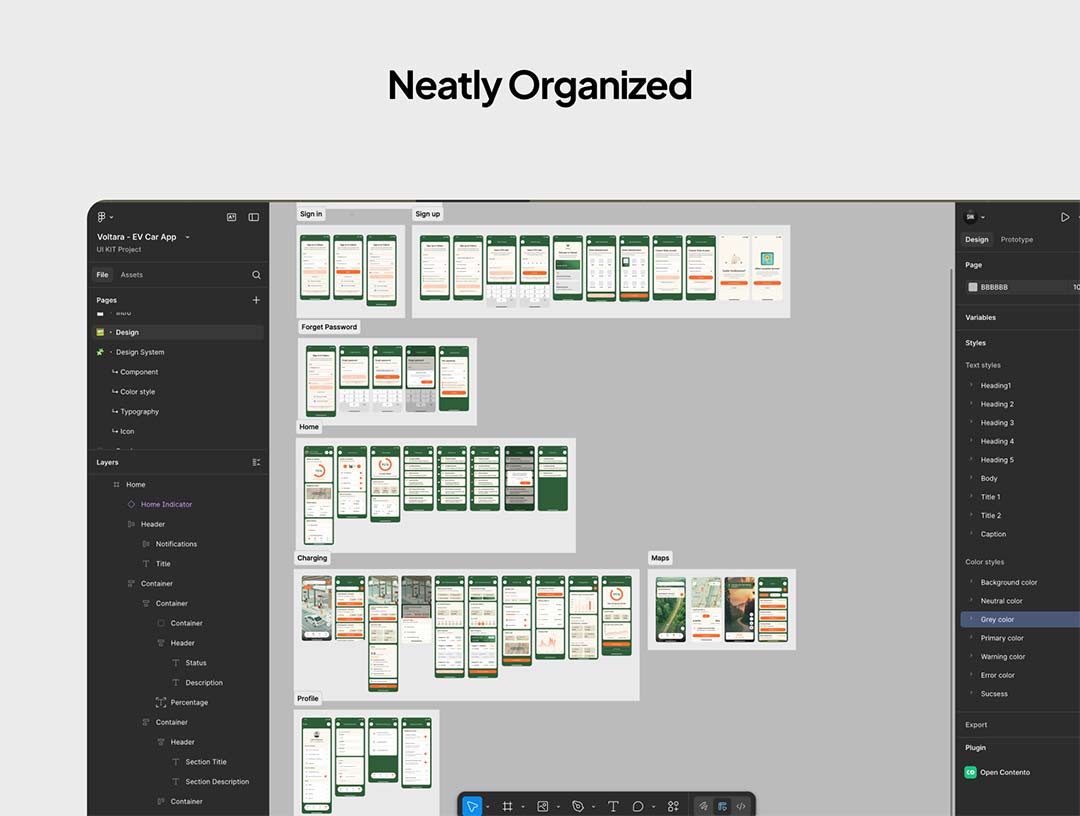Search pages with the magnifier icon

(256, 275)
